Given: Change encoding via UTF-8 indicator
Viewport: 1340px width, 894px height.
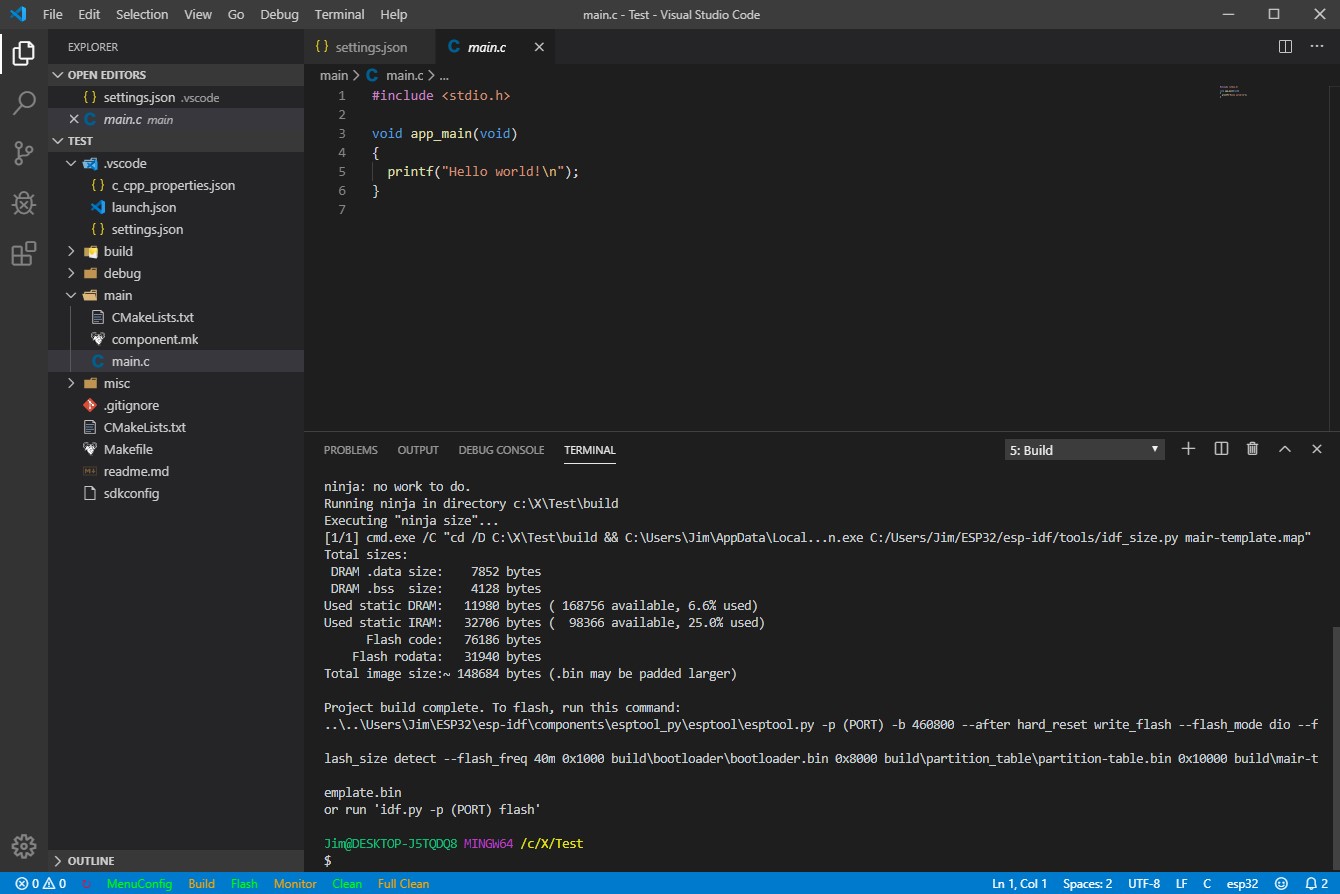Looking at the screenshot, I should point(1144,884).
